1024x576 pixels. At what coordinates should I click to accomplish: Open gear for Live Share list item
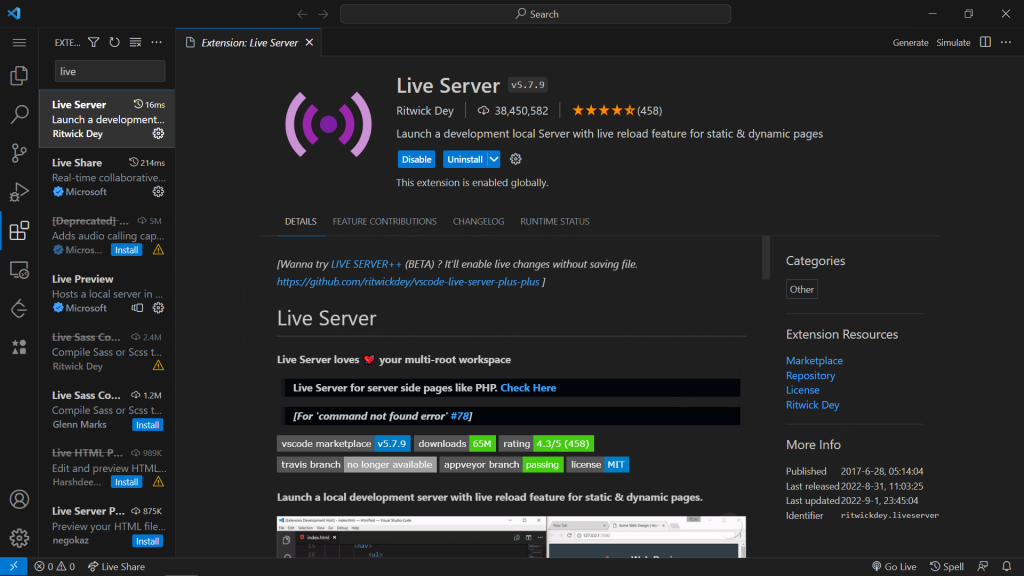click(158, 191)
